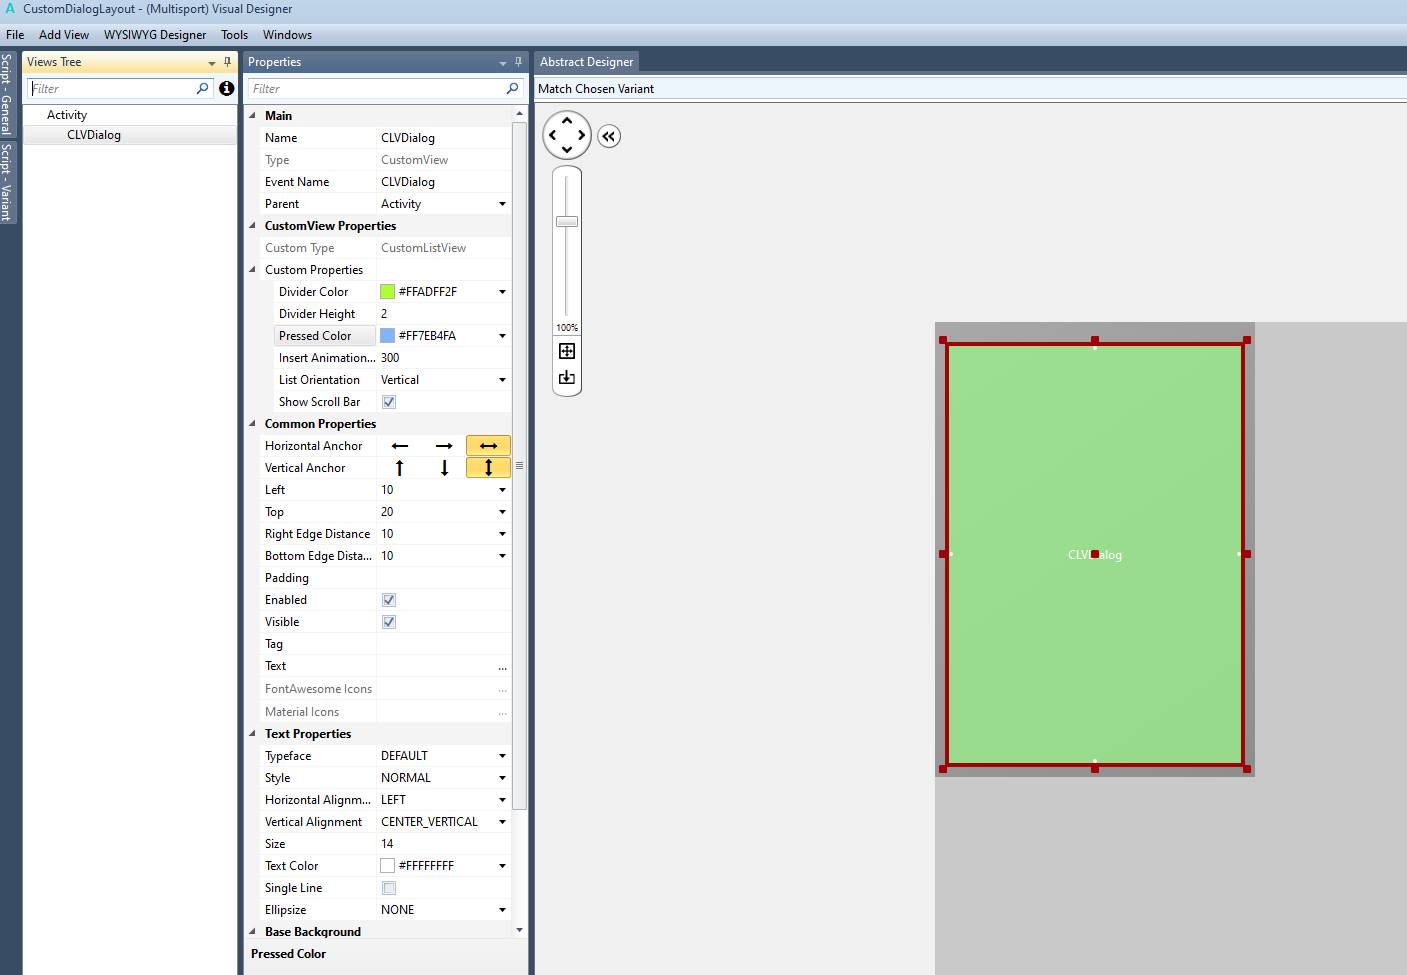Click the icon below fit-to-screen
The image size is (1407, 975).
567,377
